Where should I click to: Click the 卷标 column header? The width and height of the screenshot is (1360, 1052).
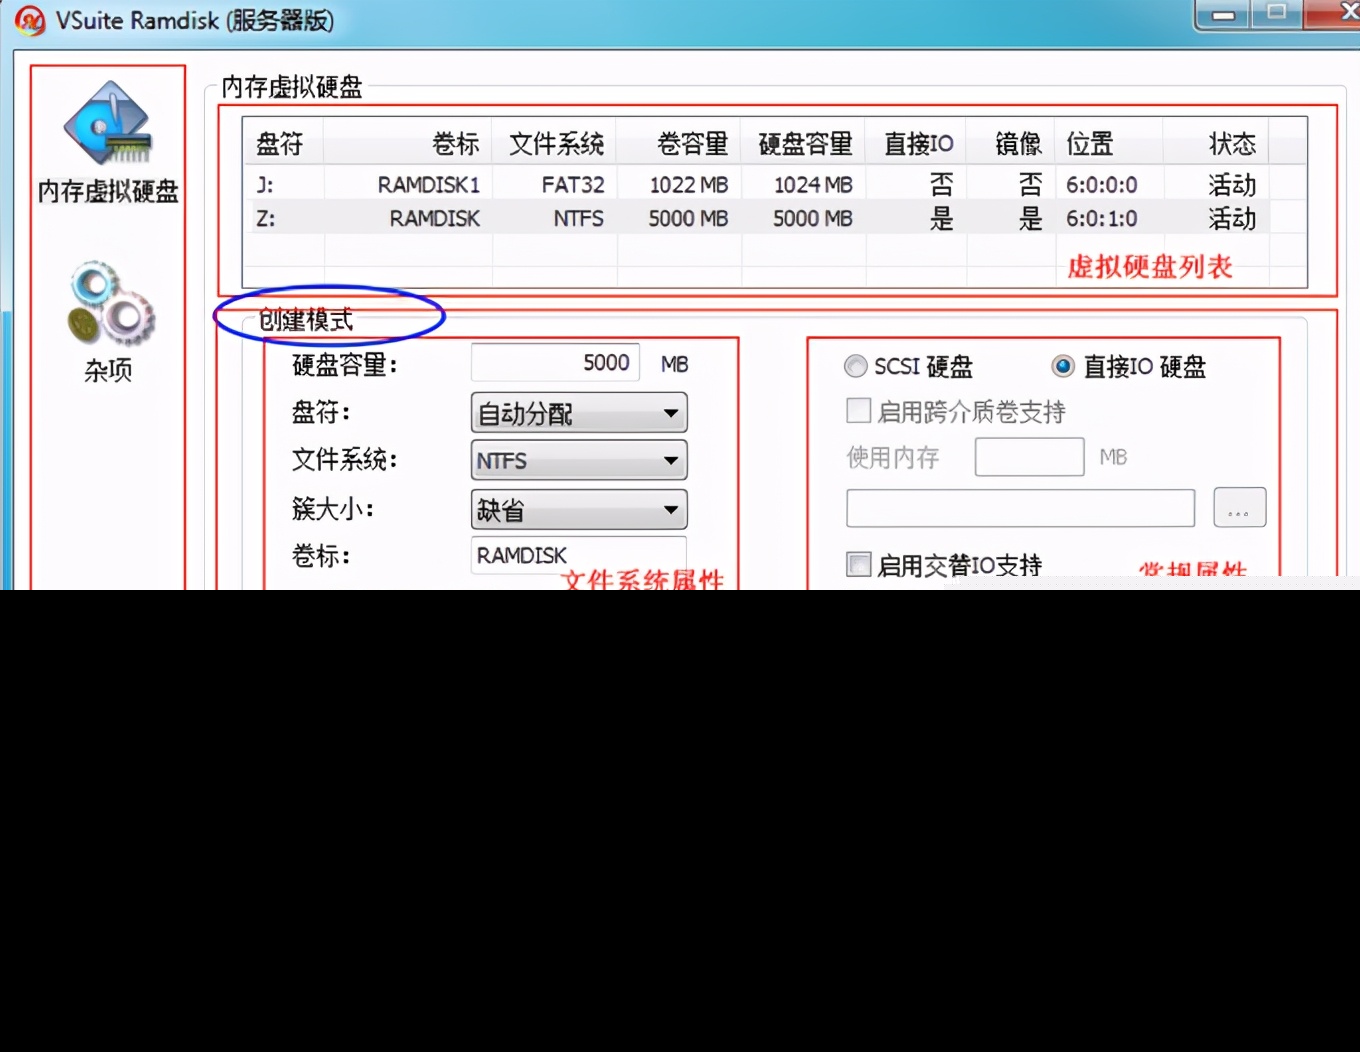click(x=408, y=144)
